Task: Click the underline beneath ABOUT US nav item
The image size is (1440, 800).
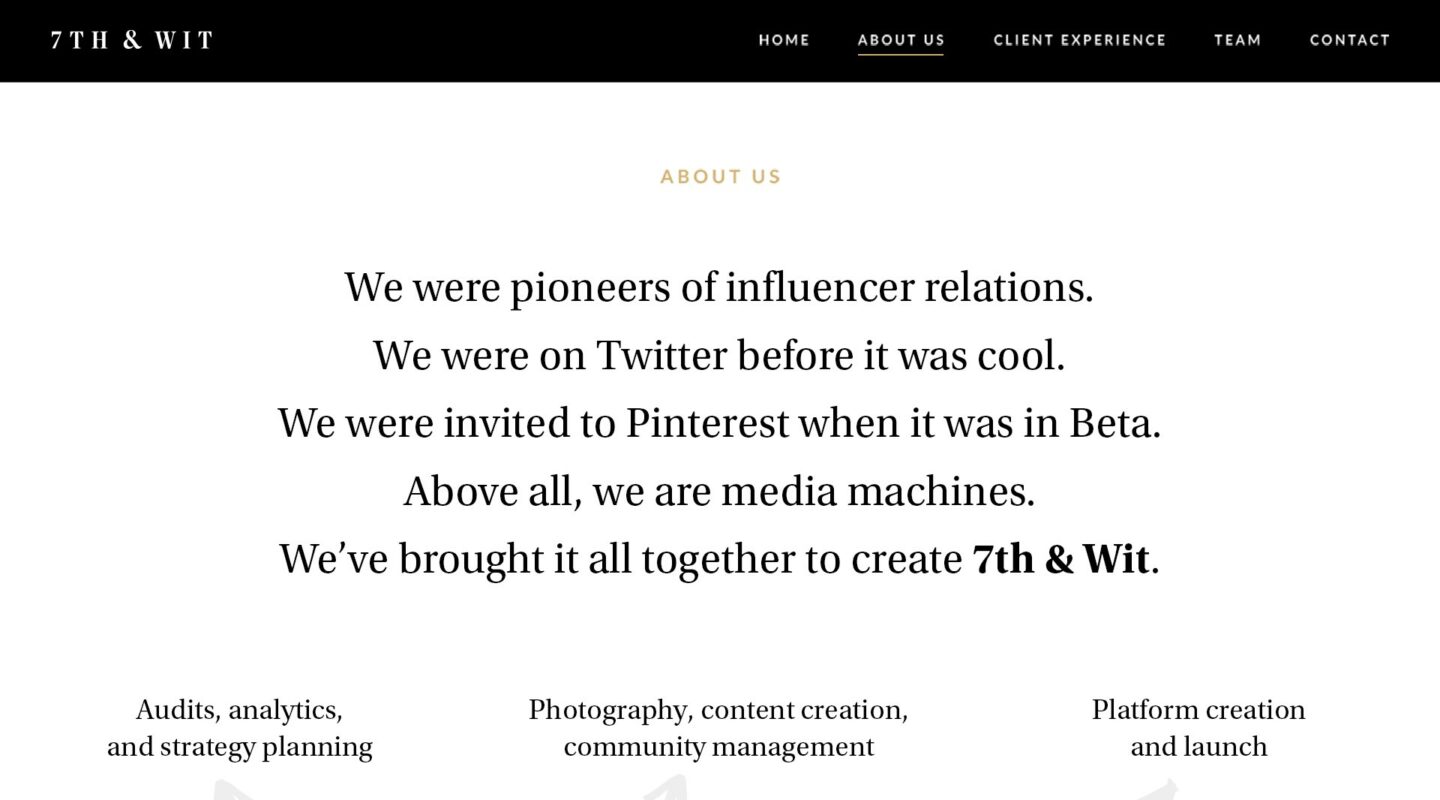Action: point(901,55)
